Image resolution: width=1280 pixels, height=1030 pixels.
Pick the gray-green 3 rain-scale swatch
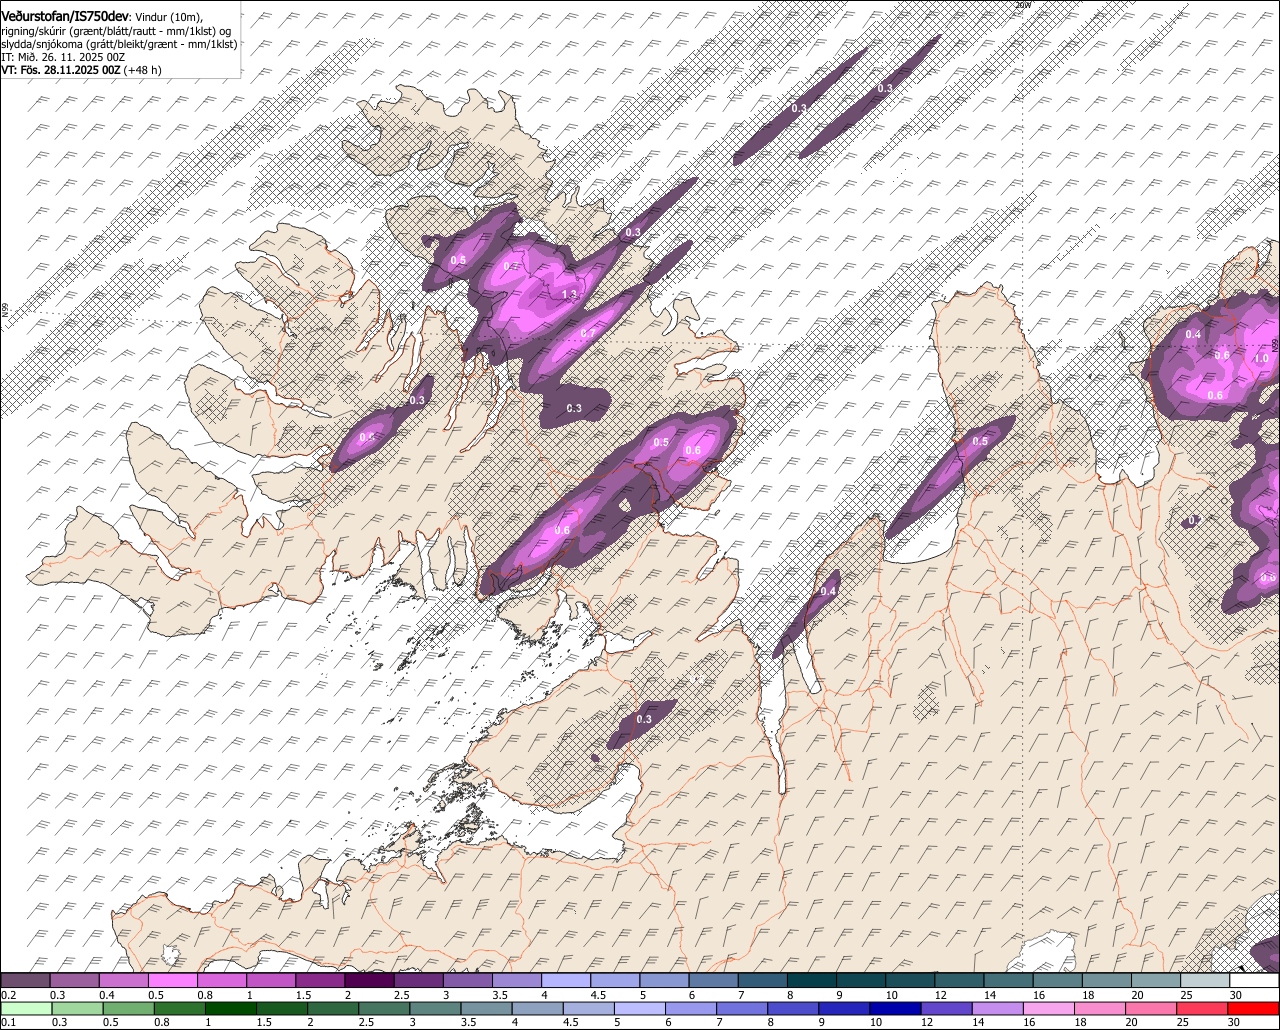click(435, 1010)
